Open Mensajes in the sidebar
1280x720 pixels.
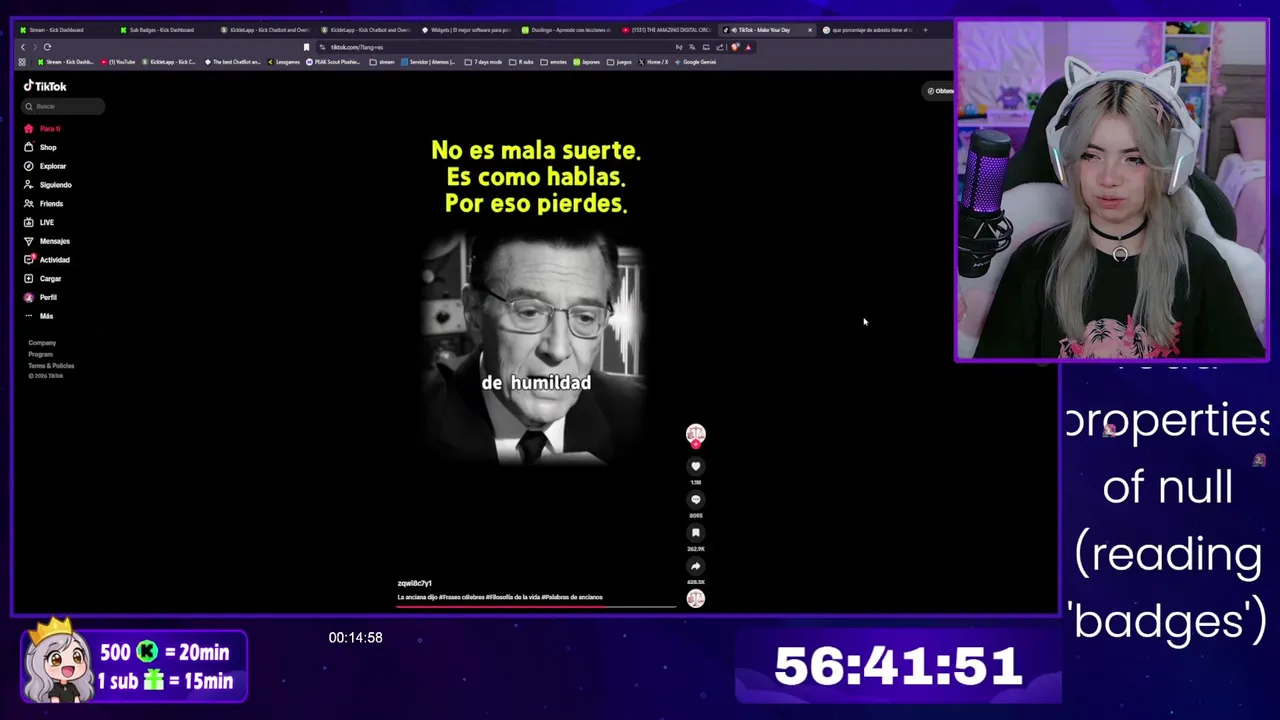[47, 241]
